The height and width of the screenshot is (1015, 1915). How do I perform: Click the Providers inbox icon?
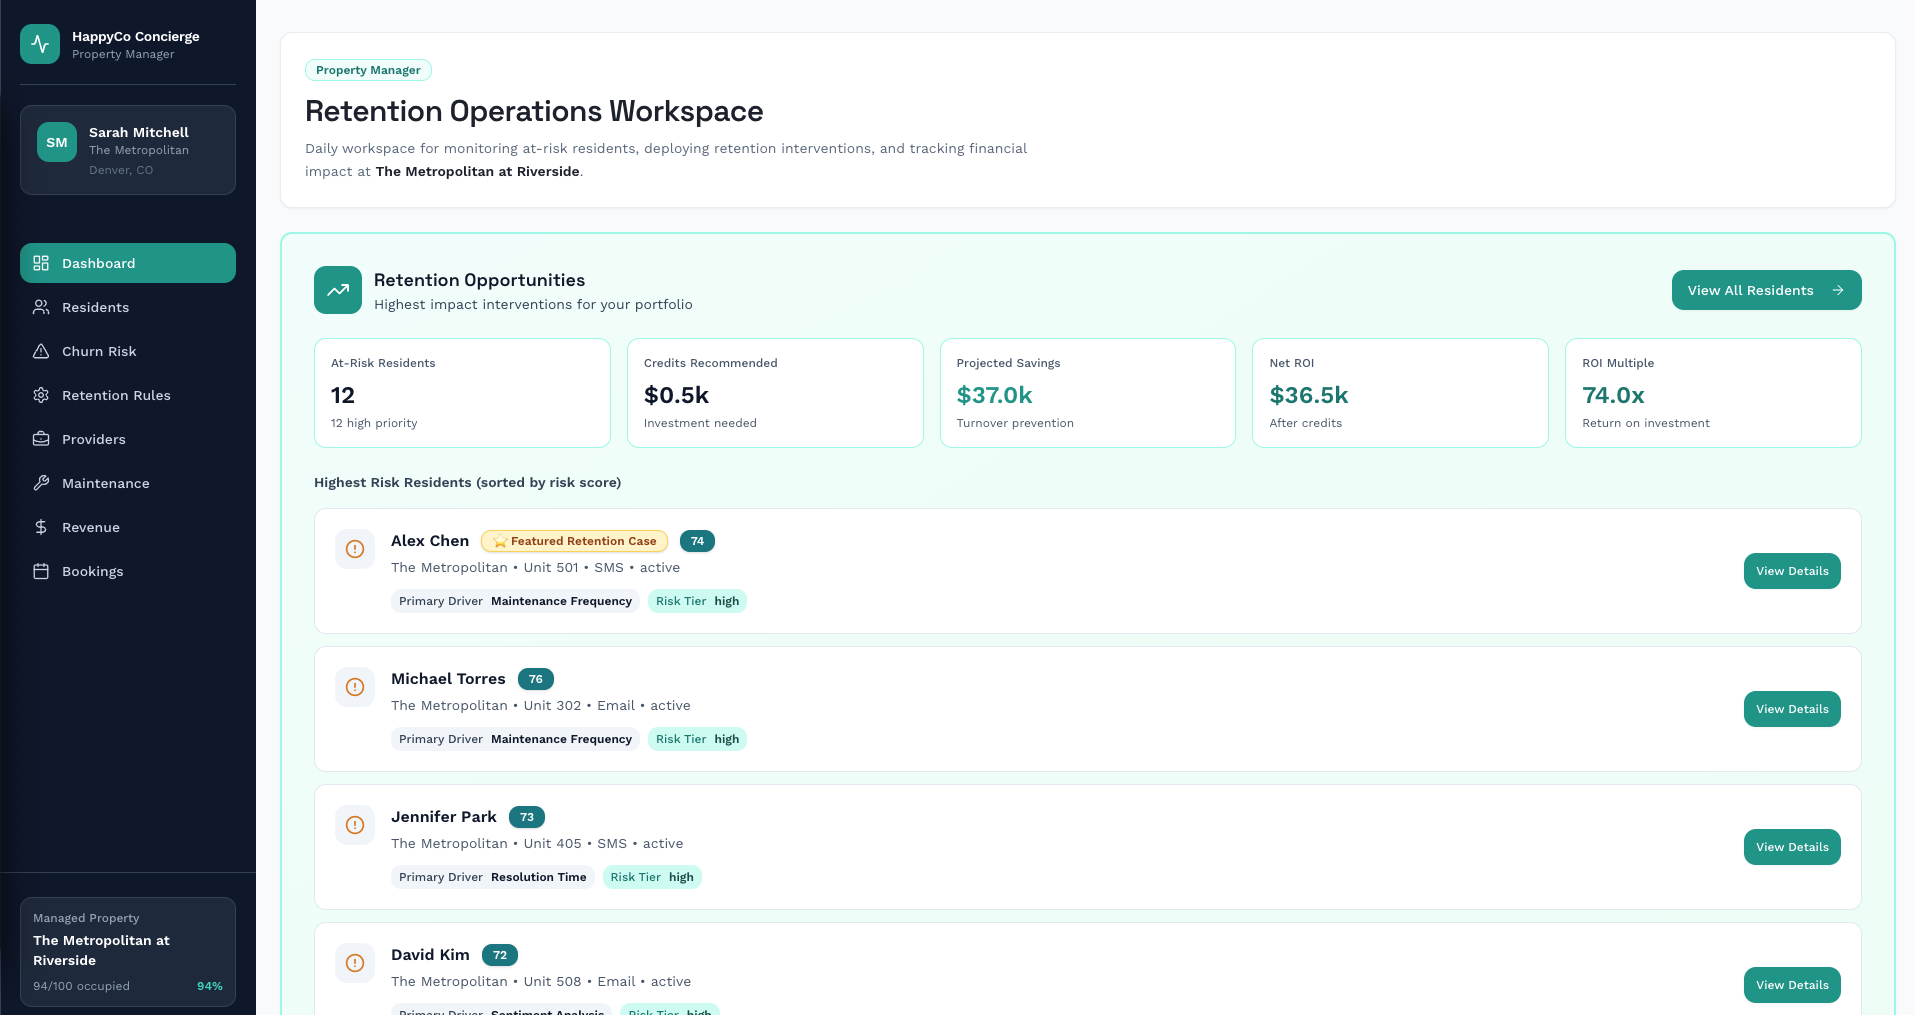(x=41, y=439)
